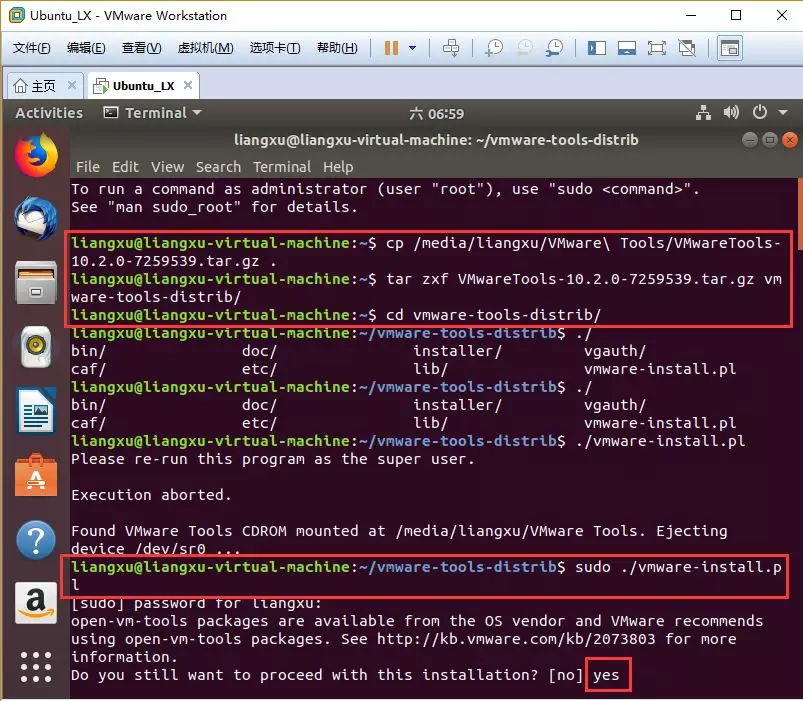Open the Activities overview
Screen dimensions: 803x701
coord(49,113)
